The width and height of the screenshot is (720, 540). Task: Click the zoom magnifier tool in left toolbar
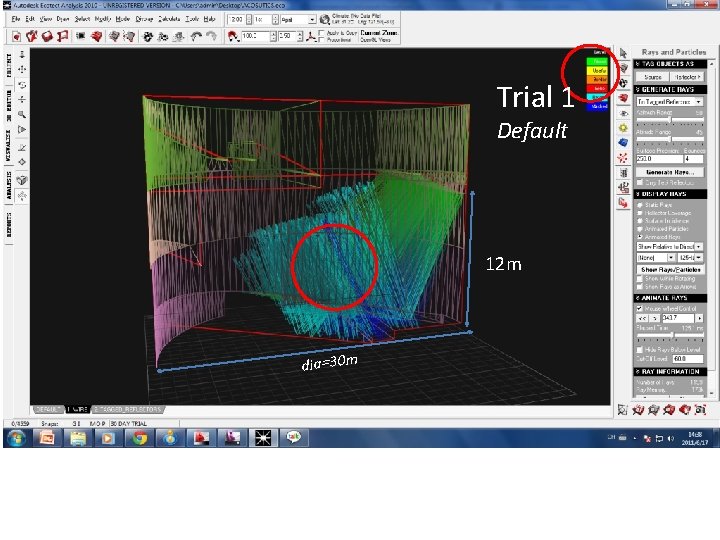22,114
